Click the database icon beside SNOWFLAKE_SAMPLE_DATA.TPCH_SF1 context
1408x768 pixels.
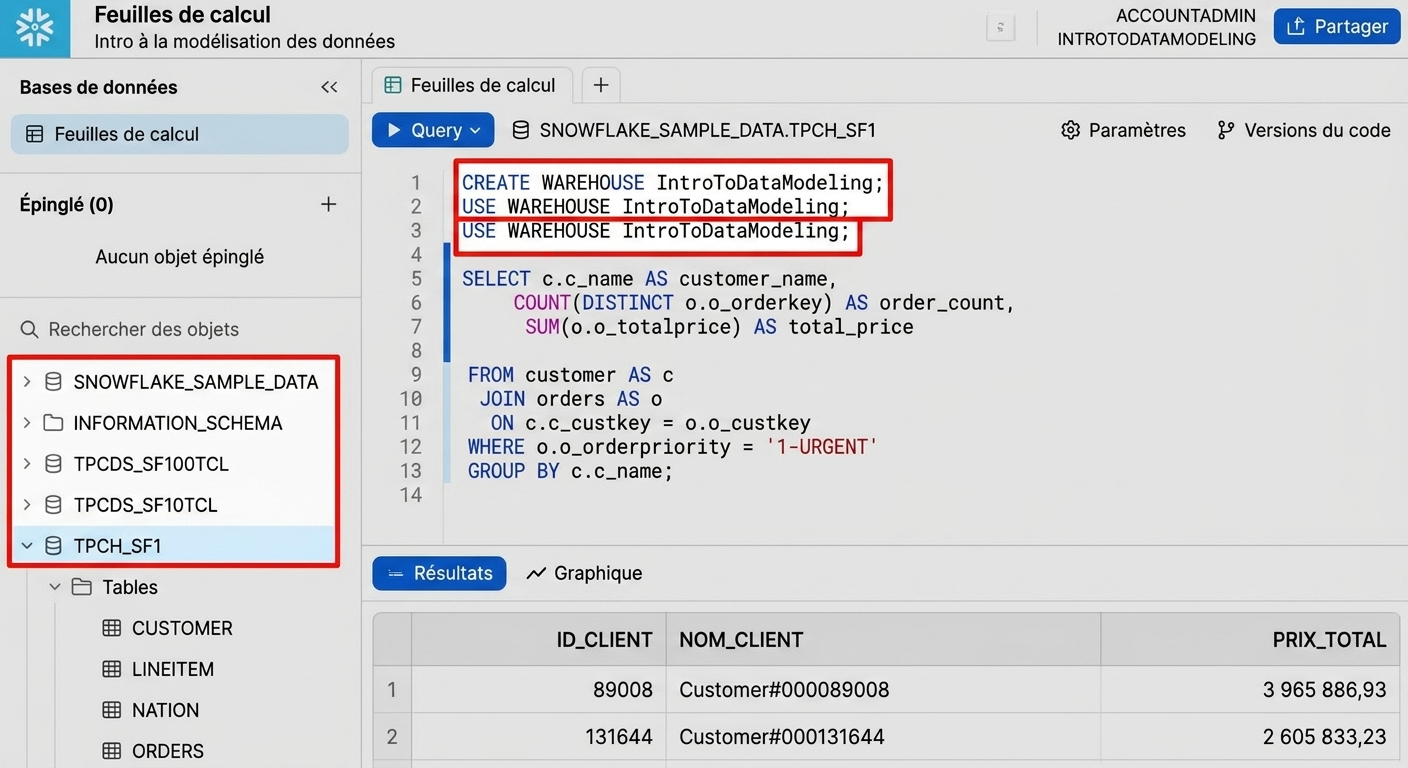click(520, 130)
